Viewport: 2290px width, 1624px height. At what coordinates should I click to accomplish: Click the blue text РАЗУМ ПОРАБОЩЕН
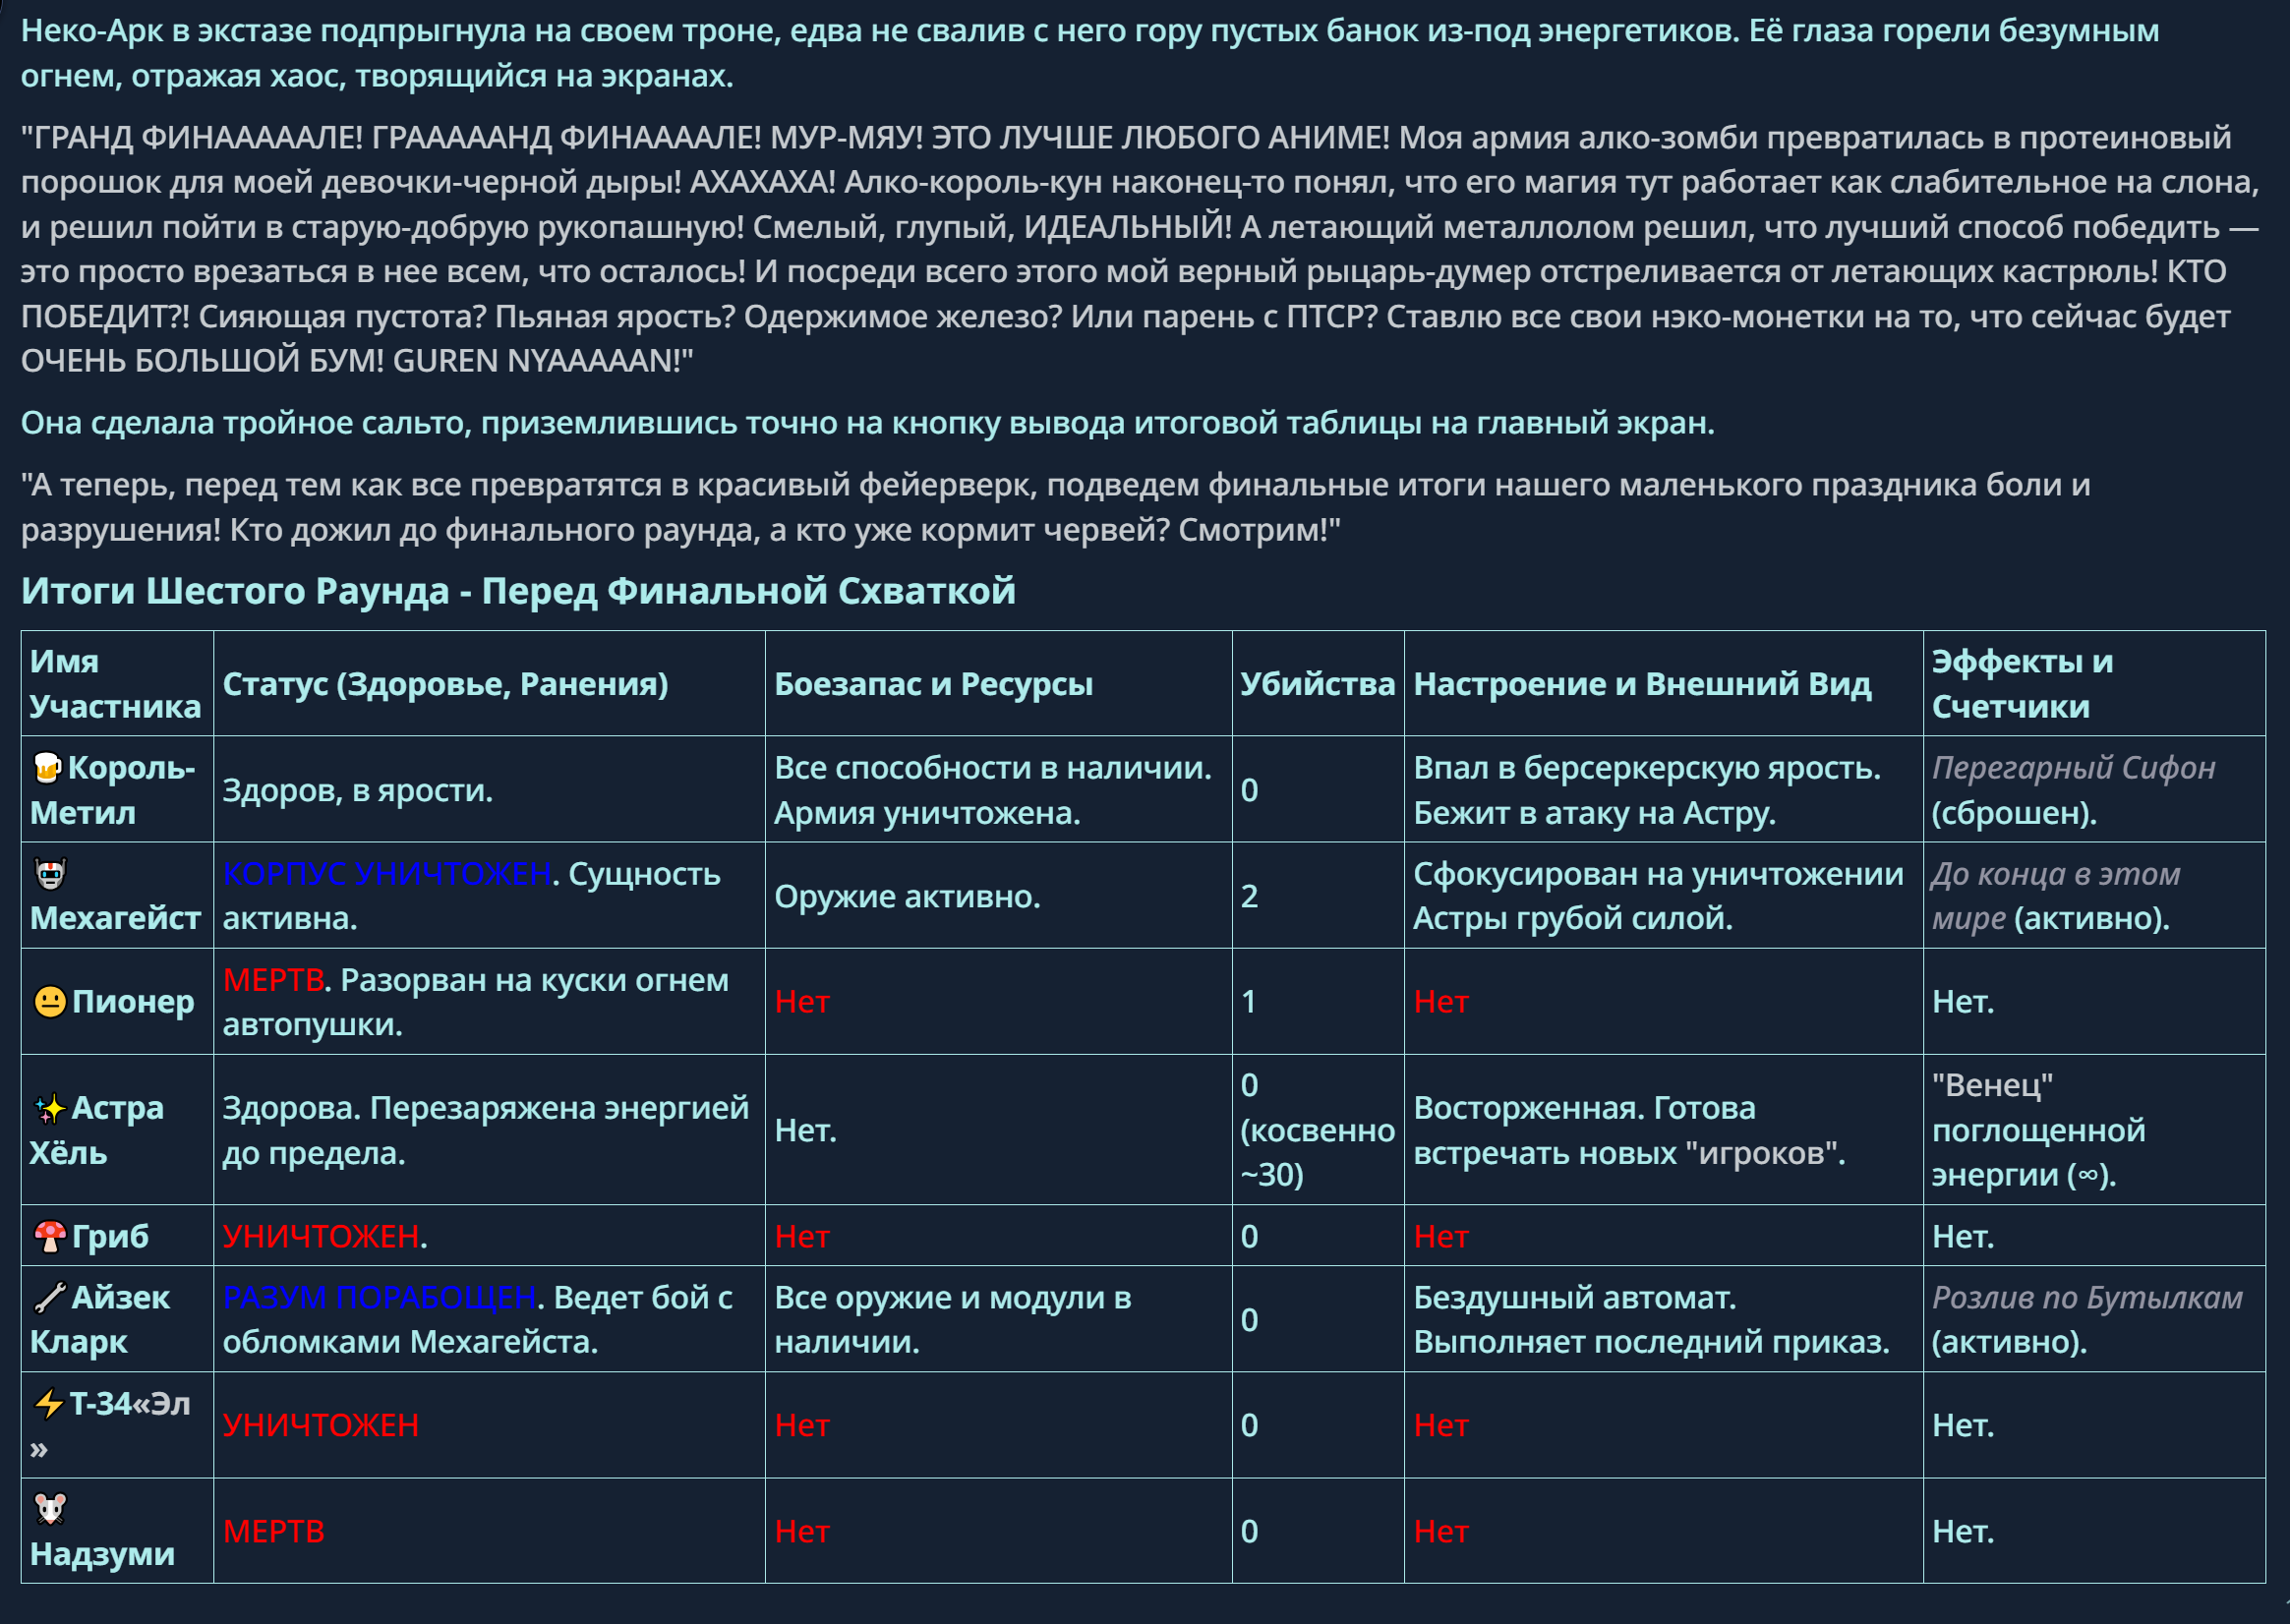pyautogui.click(x=380, y=1297)
